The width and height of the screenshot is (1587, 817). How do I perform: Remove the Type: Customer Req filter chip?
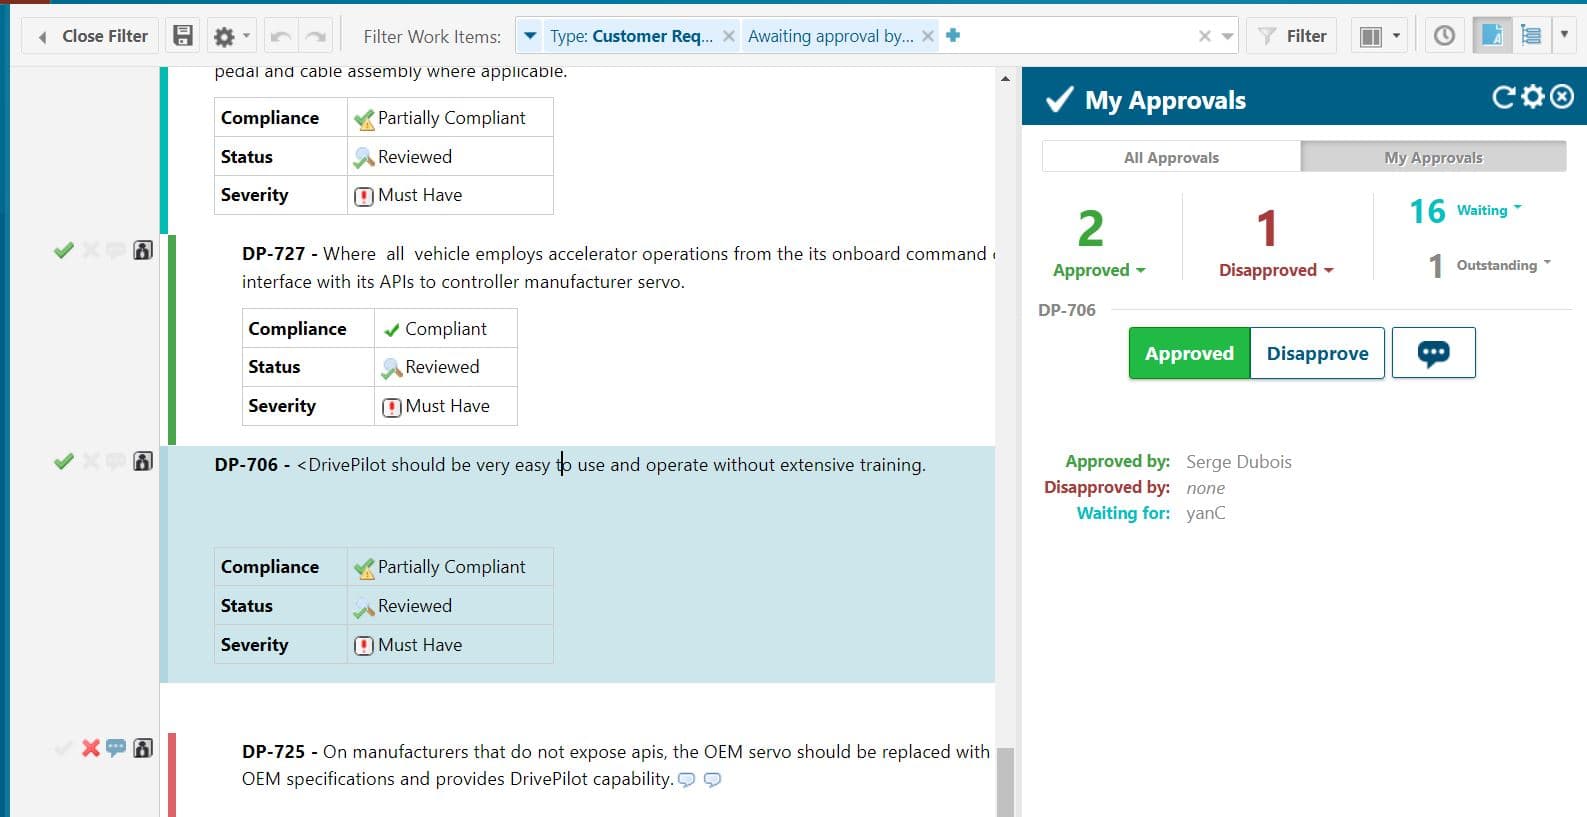[x=729, y=36]
